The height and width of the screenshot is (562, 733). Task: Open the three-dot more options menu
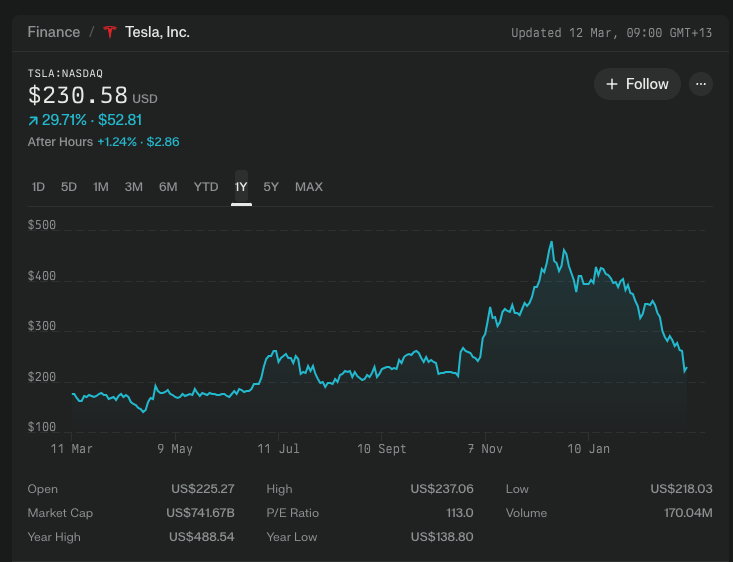pyautogui.click(x=701, y=84)
